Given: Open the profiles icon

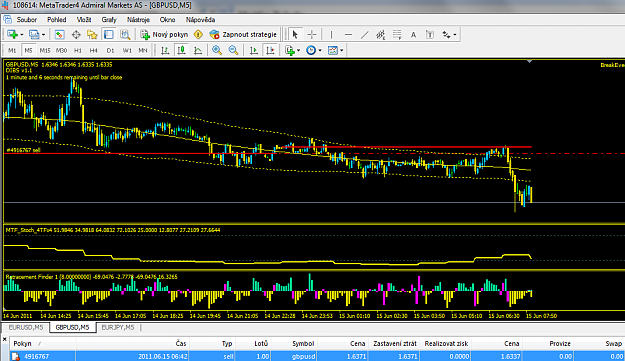Looking at the screenshot, I should (34, 35).
